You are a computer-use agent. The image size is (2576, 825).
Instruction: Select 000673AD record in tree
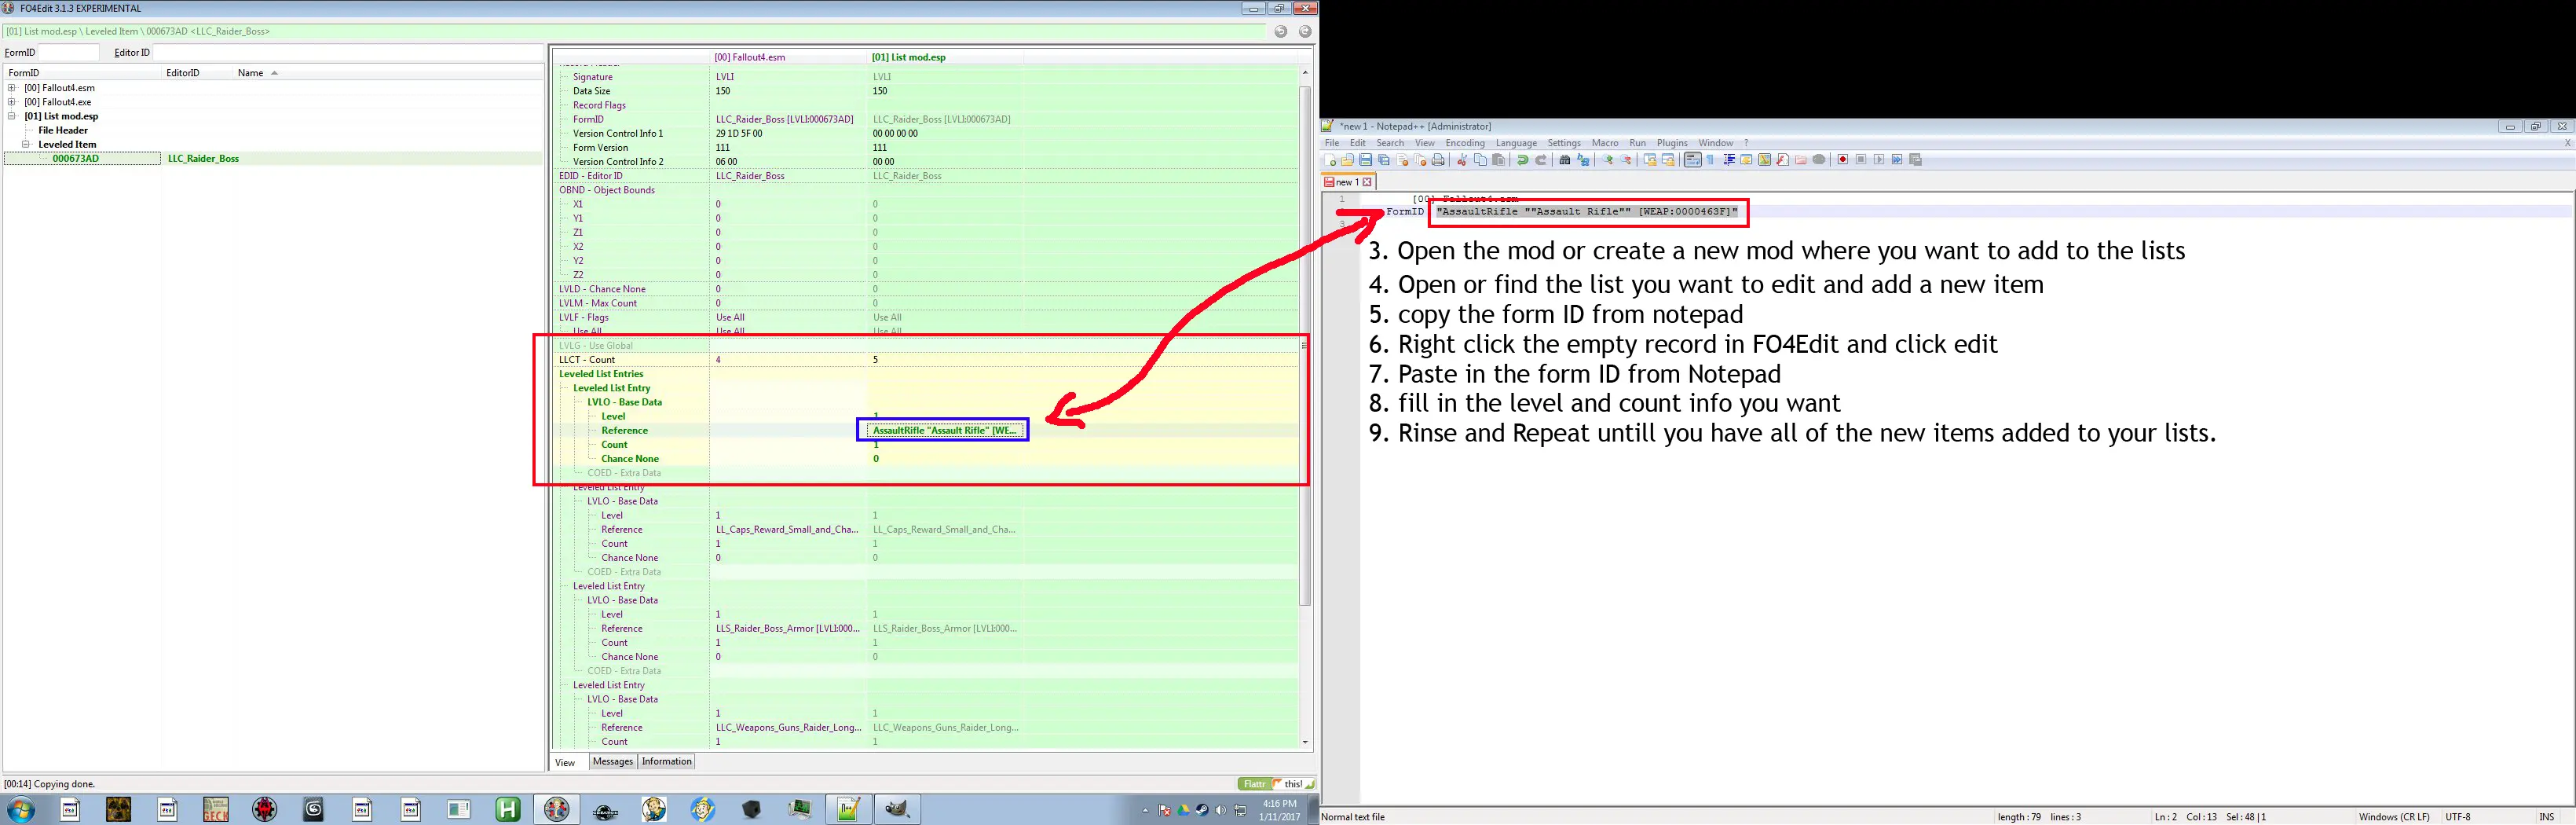tap(76, 158)
